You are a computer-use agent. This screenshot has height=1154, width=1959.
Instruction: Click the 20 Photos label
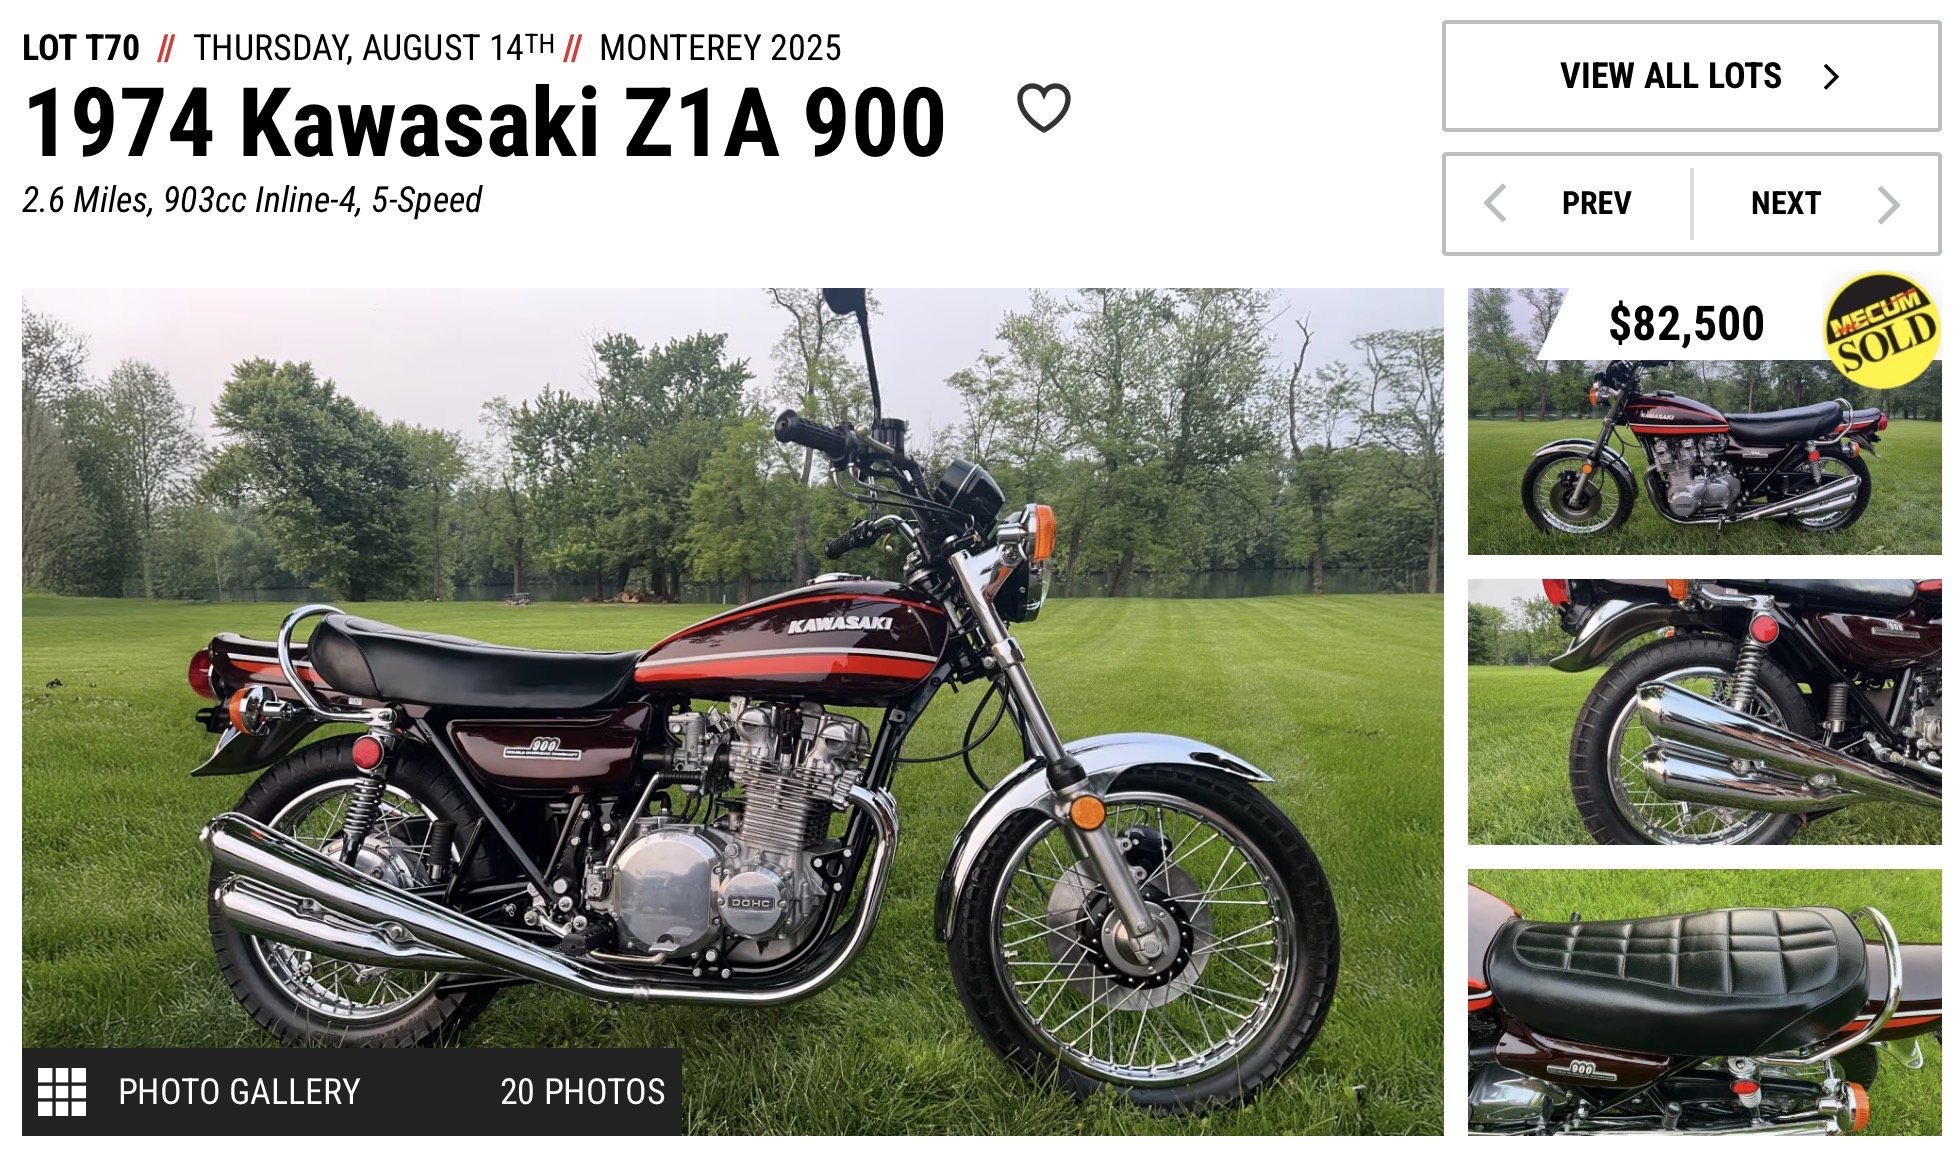pyautogui.click(x=582, y=1091)
